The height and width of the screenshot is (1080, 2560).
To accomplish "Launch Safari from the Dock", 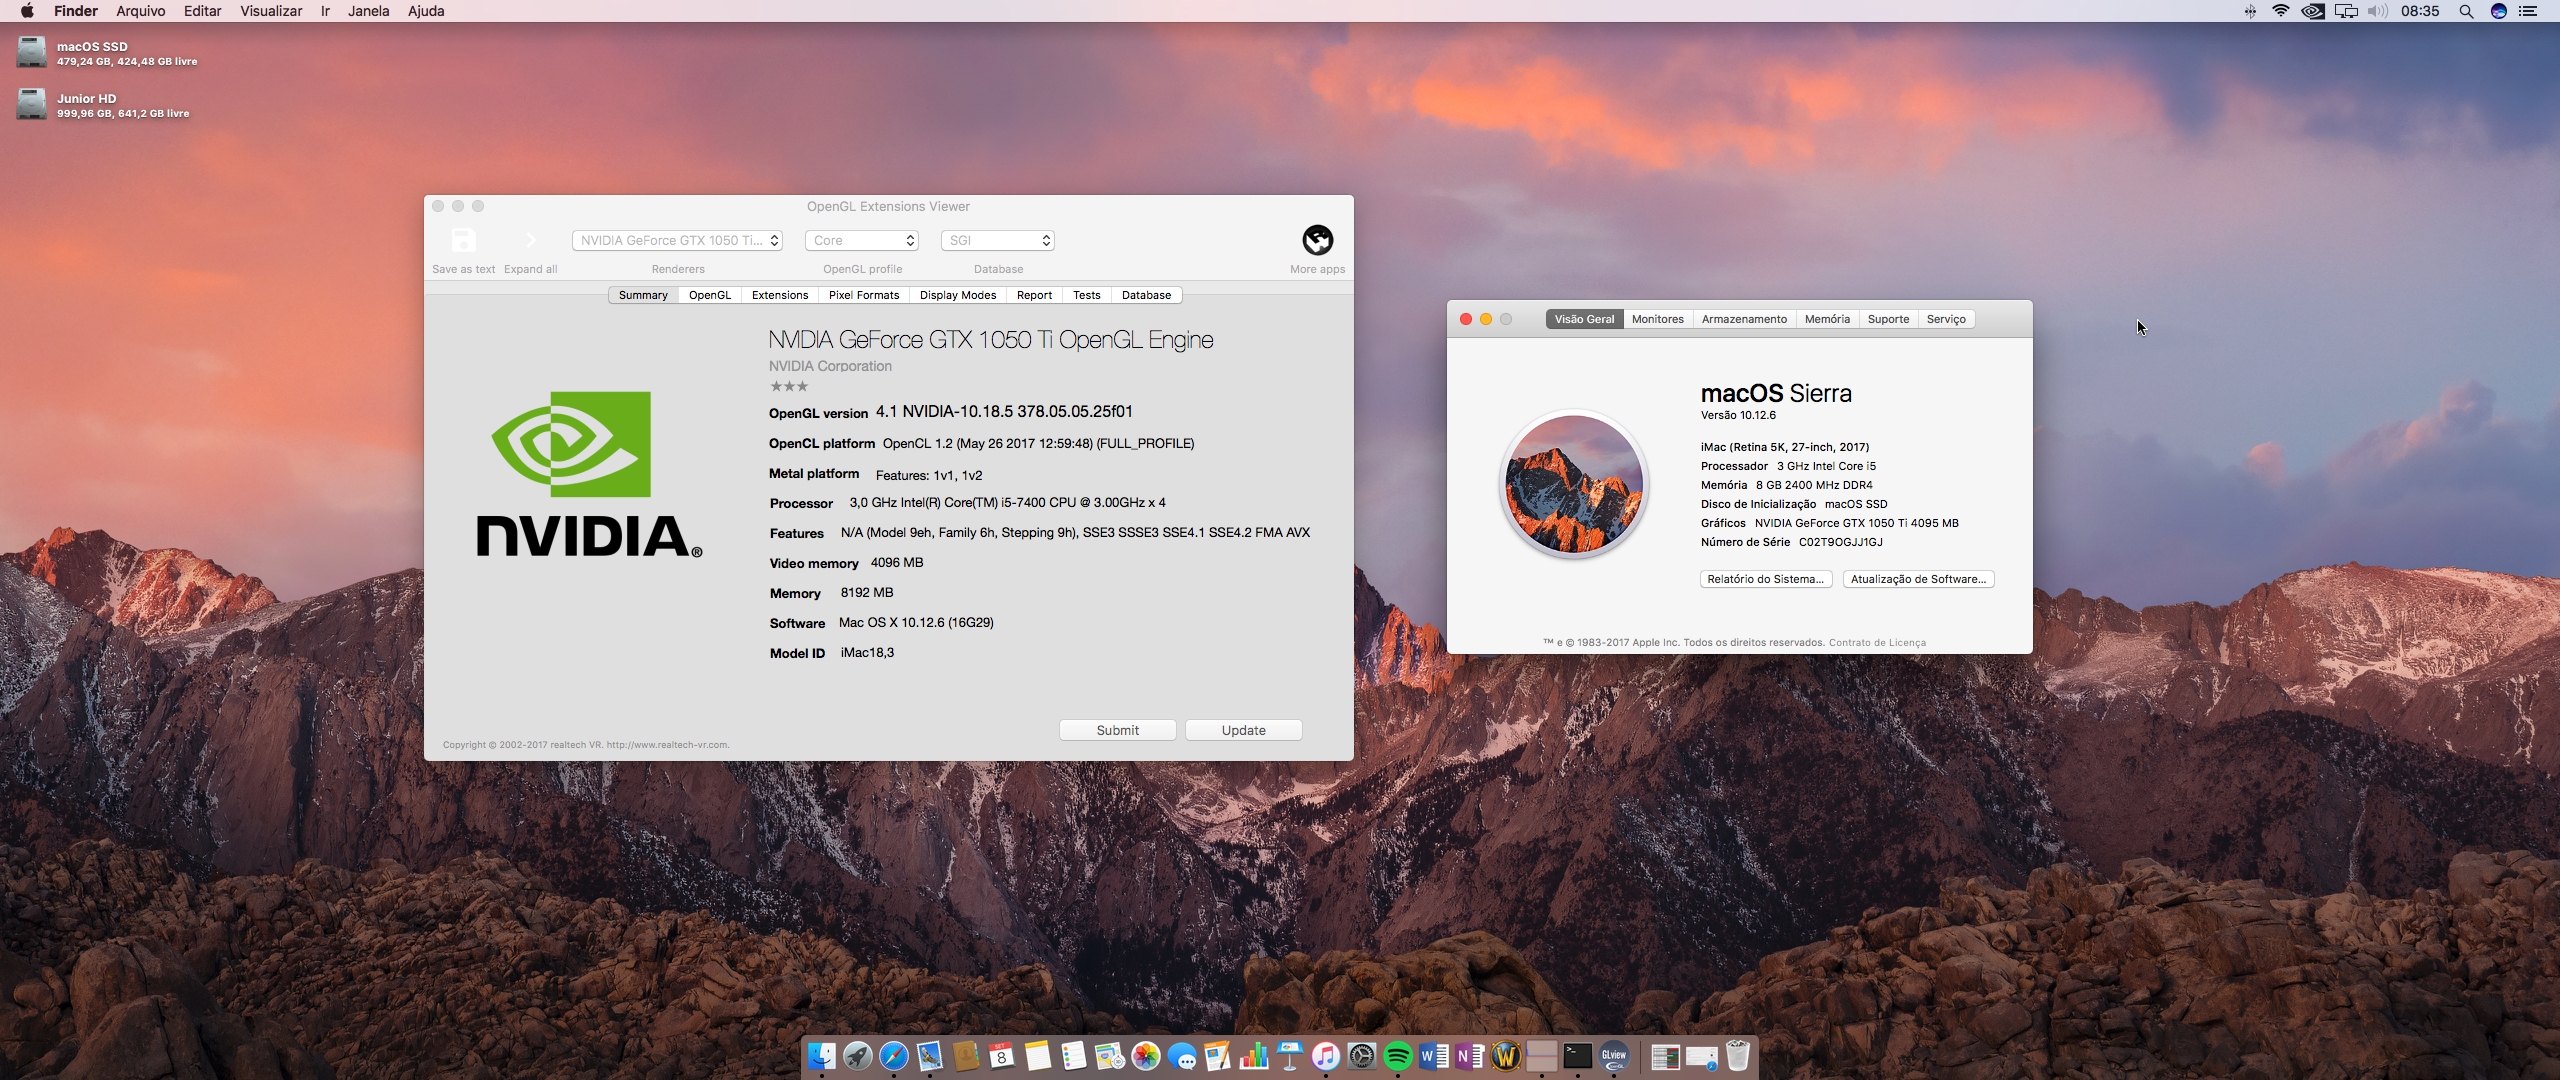I will pyautogui.click(x=894, y=1056).
